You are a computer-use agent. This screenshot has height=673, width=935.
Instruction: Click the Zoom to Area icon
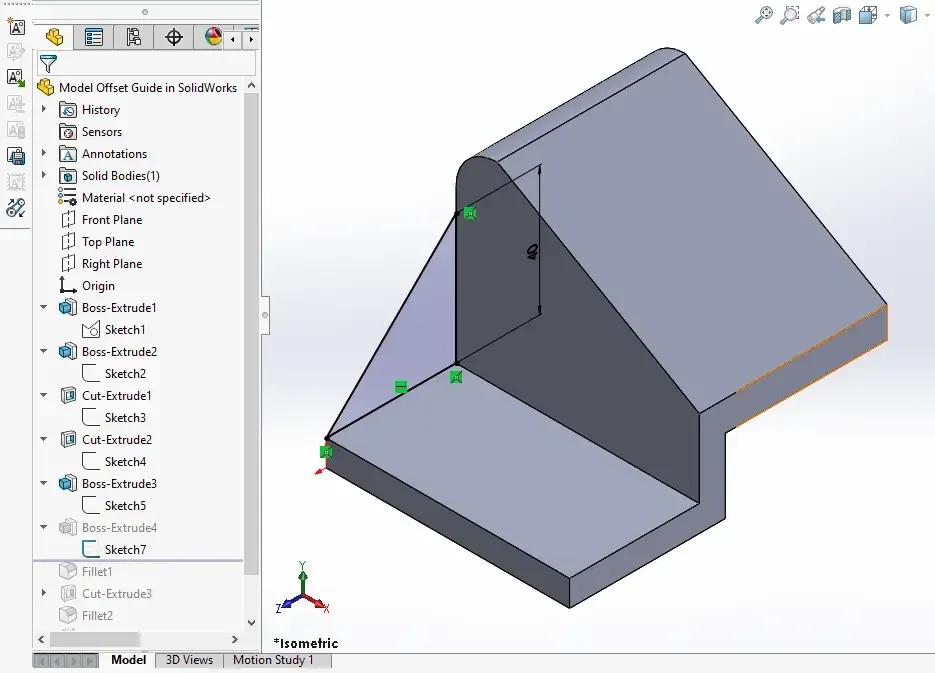(790, 15)
